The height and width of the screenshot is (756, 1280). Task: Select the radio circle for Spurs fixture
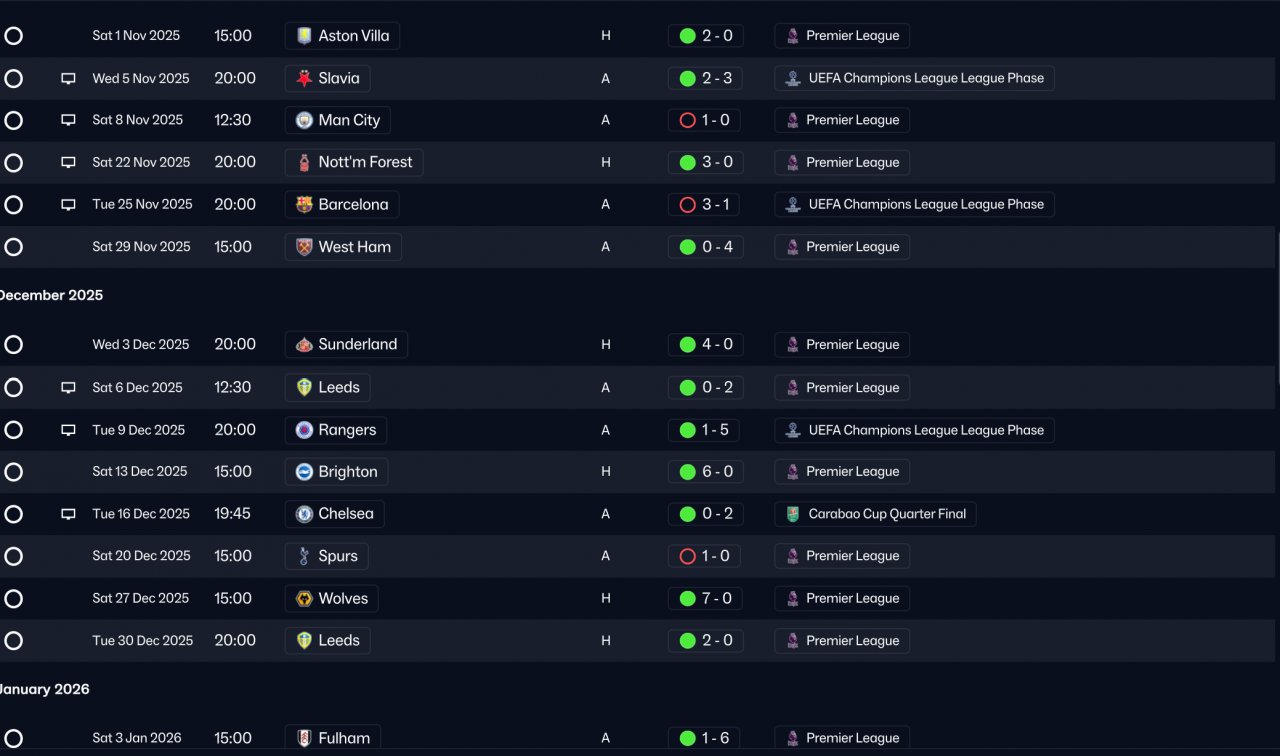click(13, 556)
